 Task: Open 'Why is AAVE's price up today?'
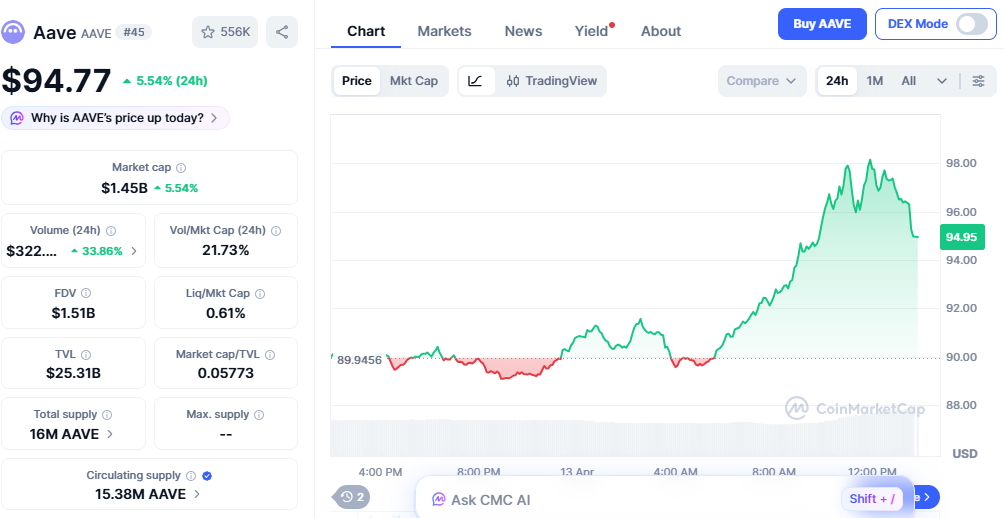(x=115, y=118)
